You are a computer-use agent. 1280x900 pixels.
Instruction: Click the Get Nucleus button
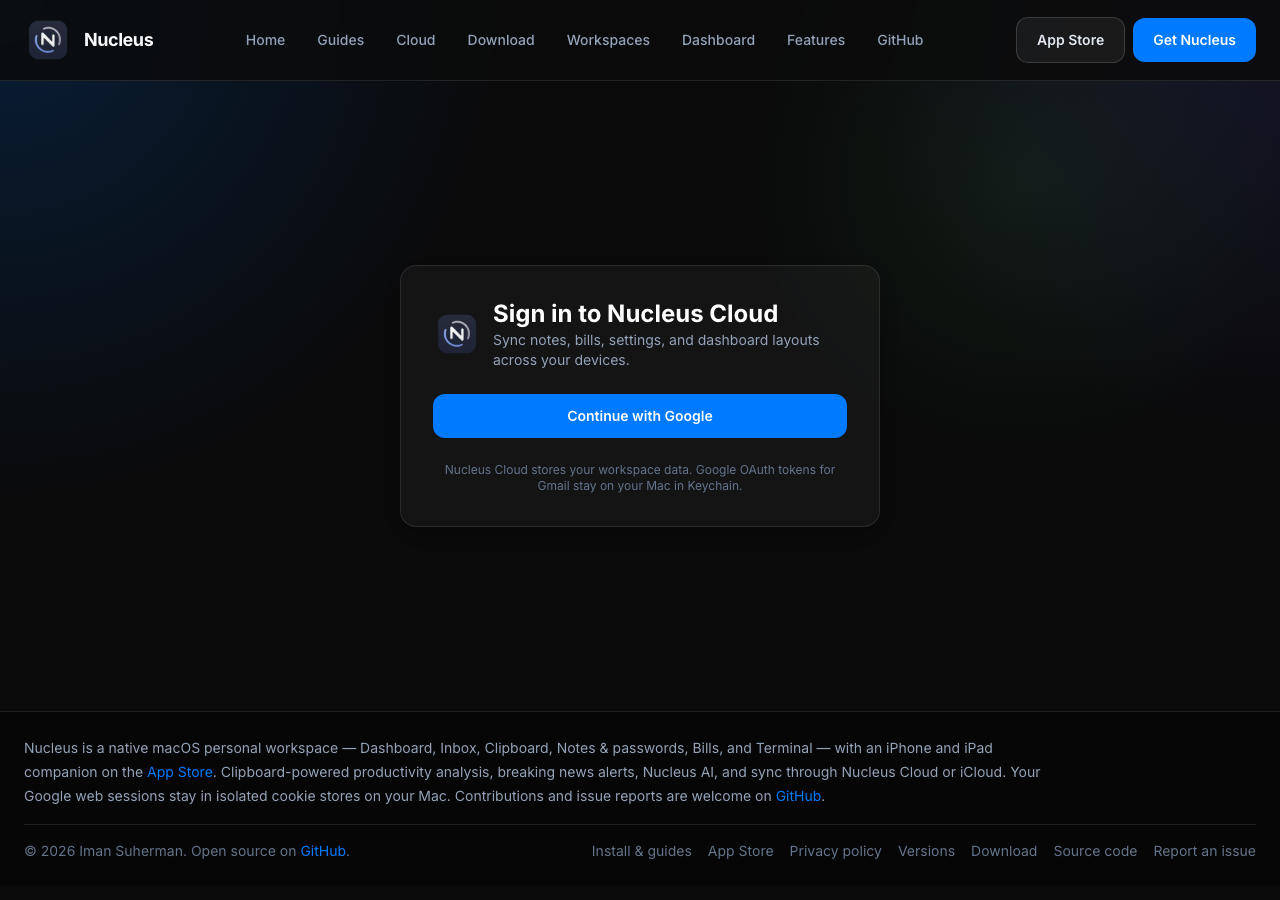click(x=1194, y=40)
